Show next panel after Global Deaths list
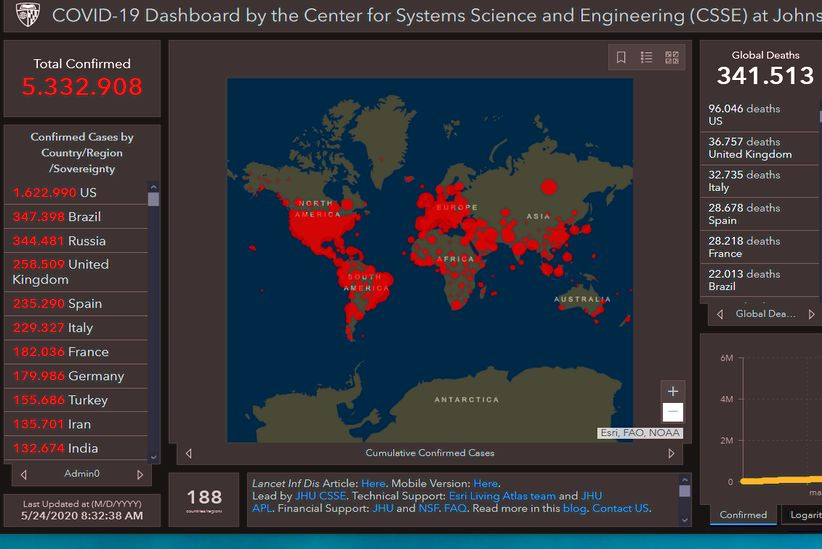The width and height of the screenshot is (822, 549). point(812,314)
